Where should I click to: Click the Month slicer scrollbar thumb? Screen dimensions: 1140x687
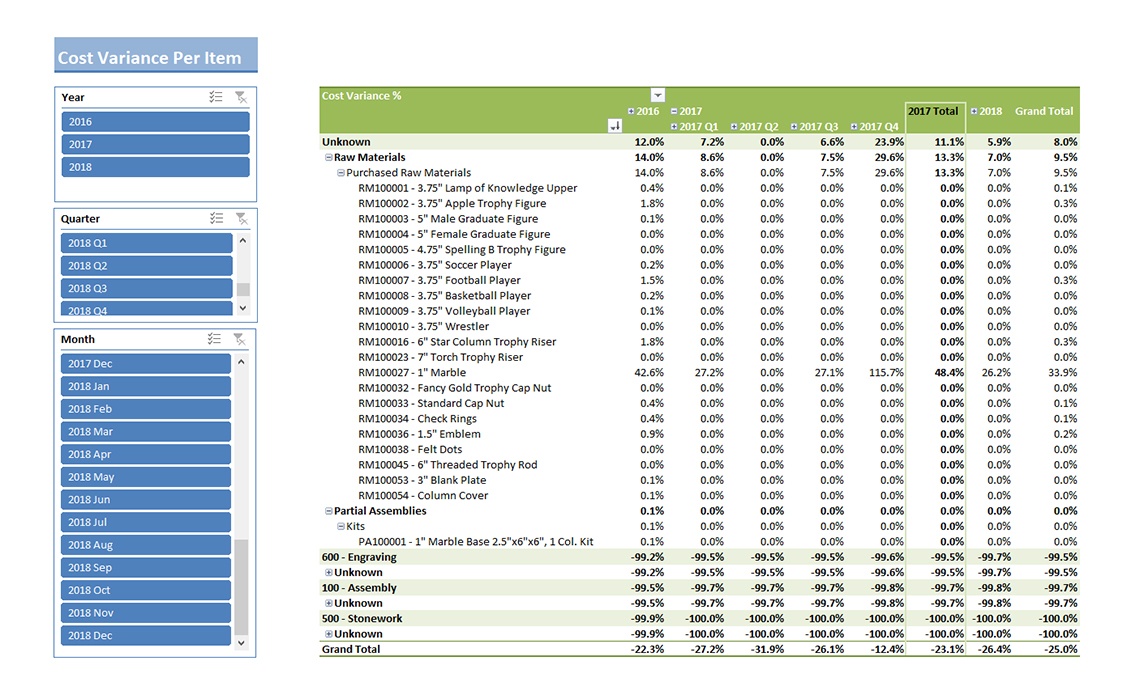(x=241, y=587)
